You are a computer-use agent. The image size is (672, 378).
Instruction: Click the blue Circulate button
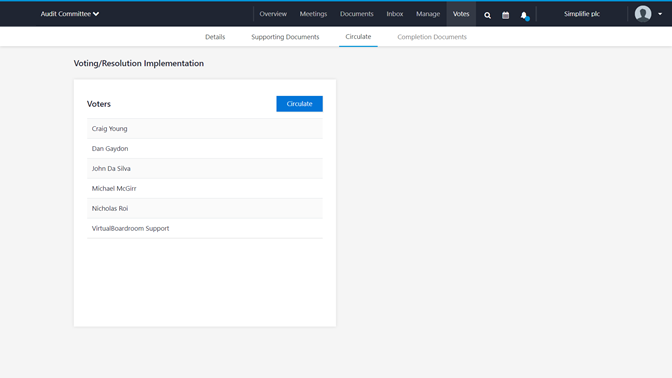tap(300, 104)
